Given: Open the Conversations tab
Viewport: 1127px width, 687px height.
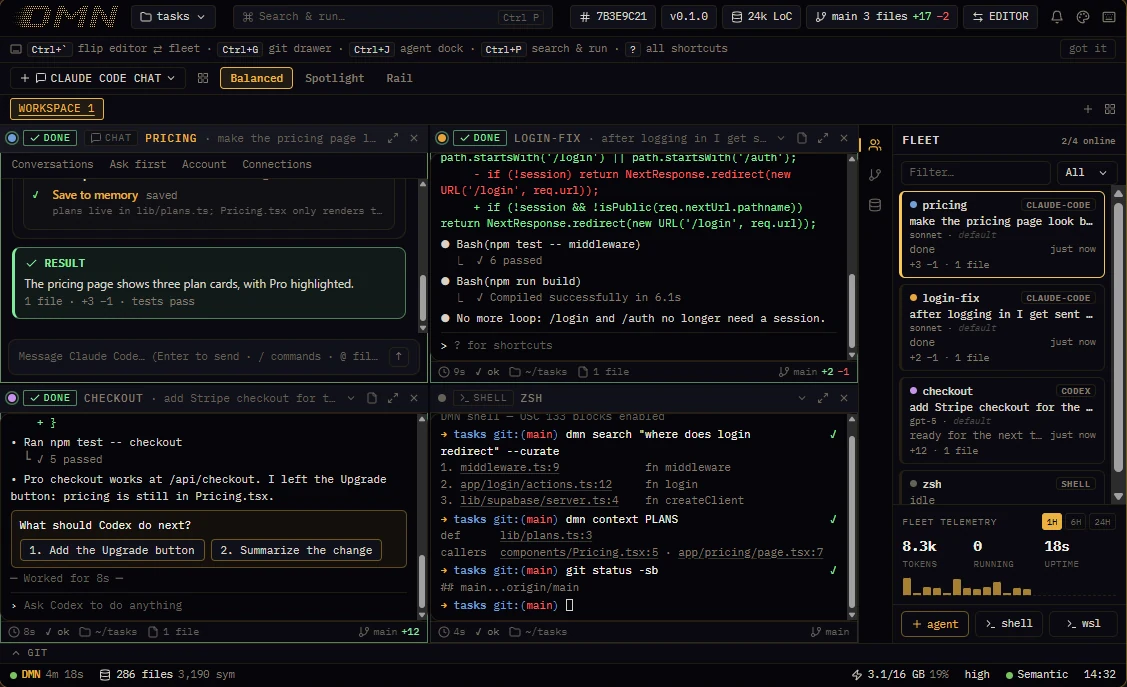Looking at the screenshot, I should pos(52,165).
